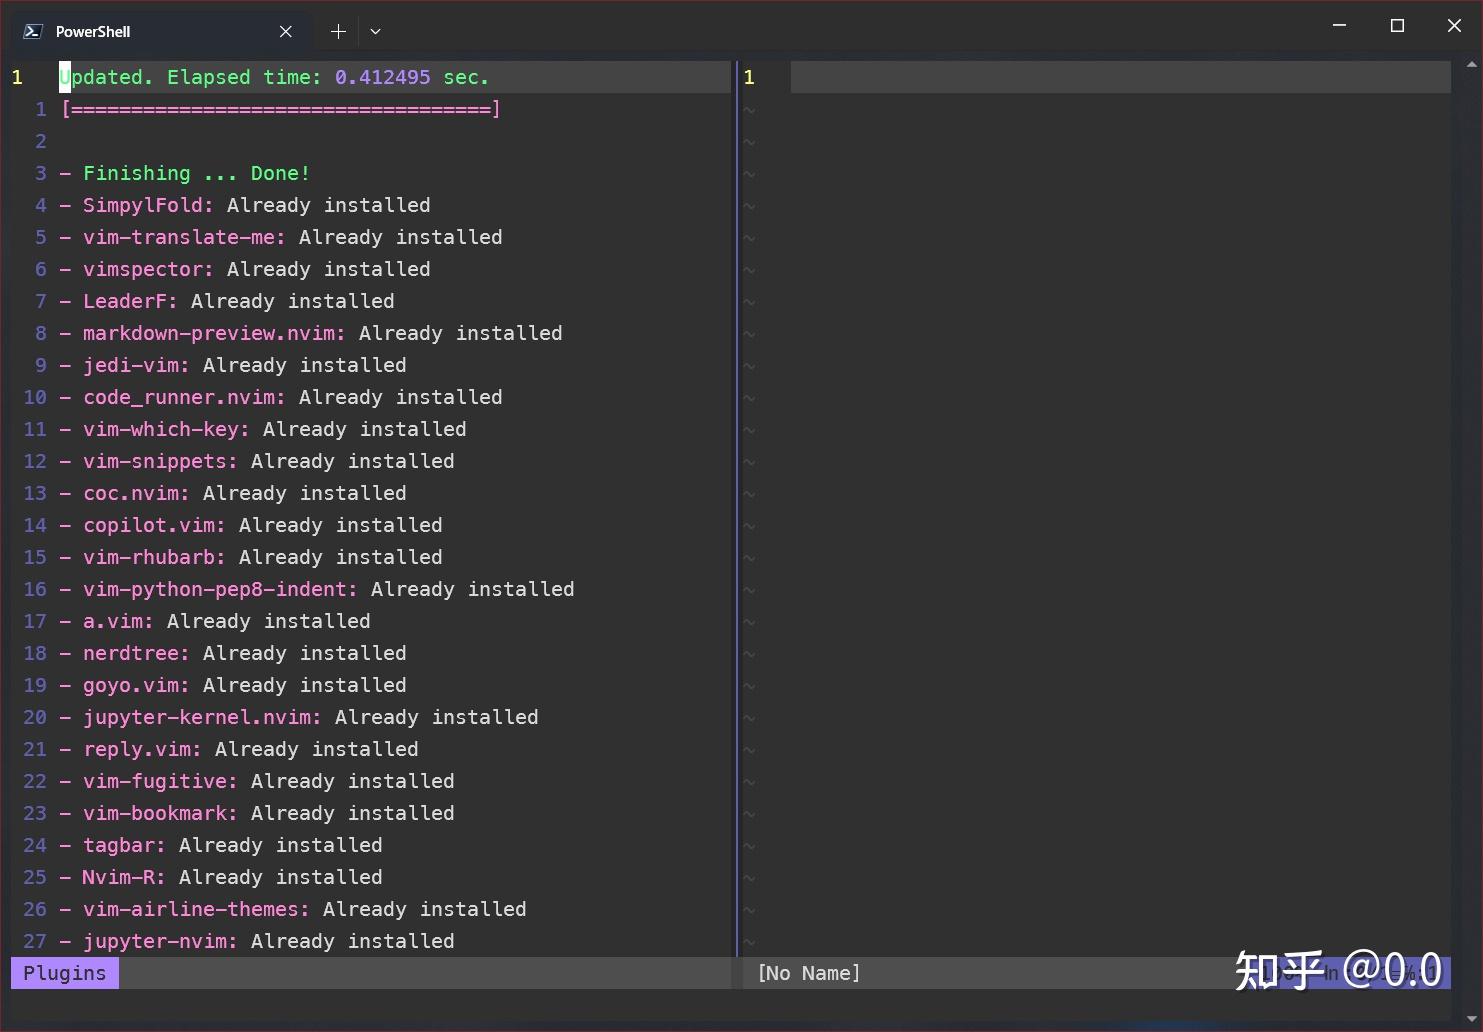The height and width of the screenshot is (1032, 1483).
Task: Open a new tab with the plus icon
Action: point(337,31)
